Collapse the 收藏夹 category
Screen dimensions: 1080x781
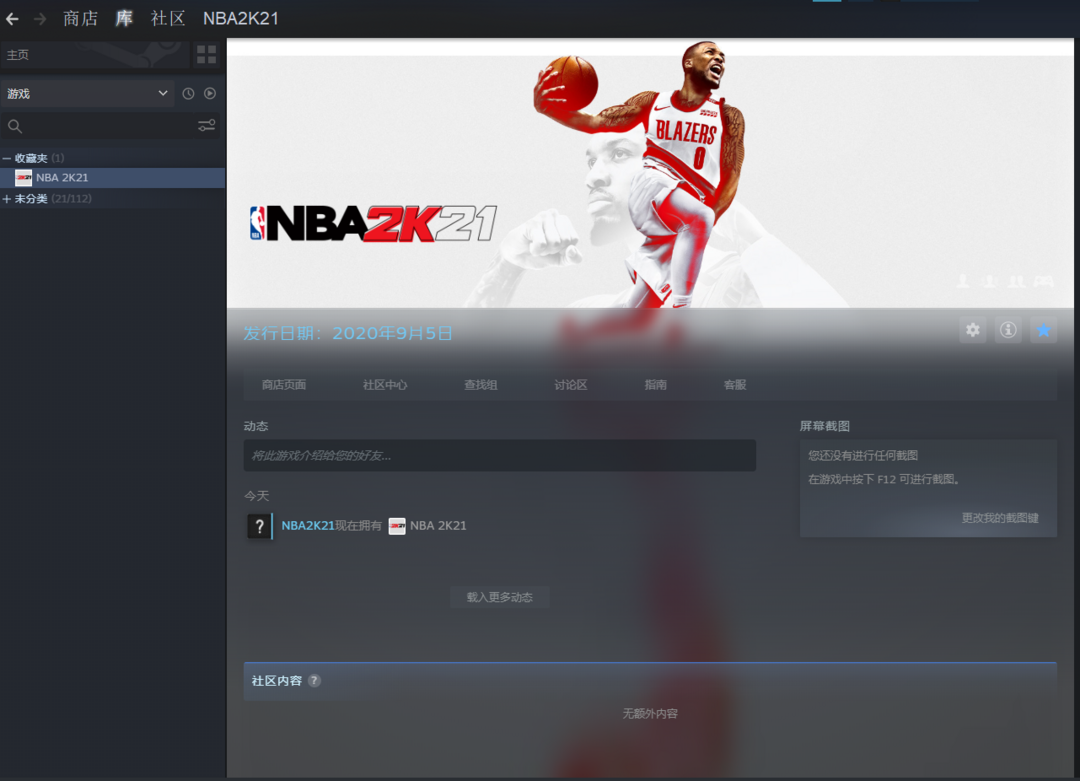pos(7,159)
